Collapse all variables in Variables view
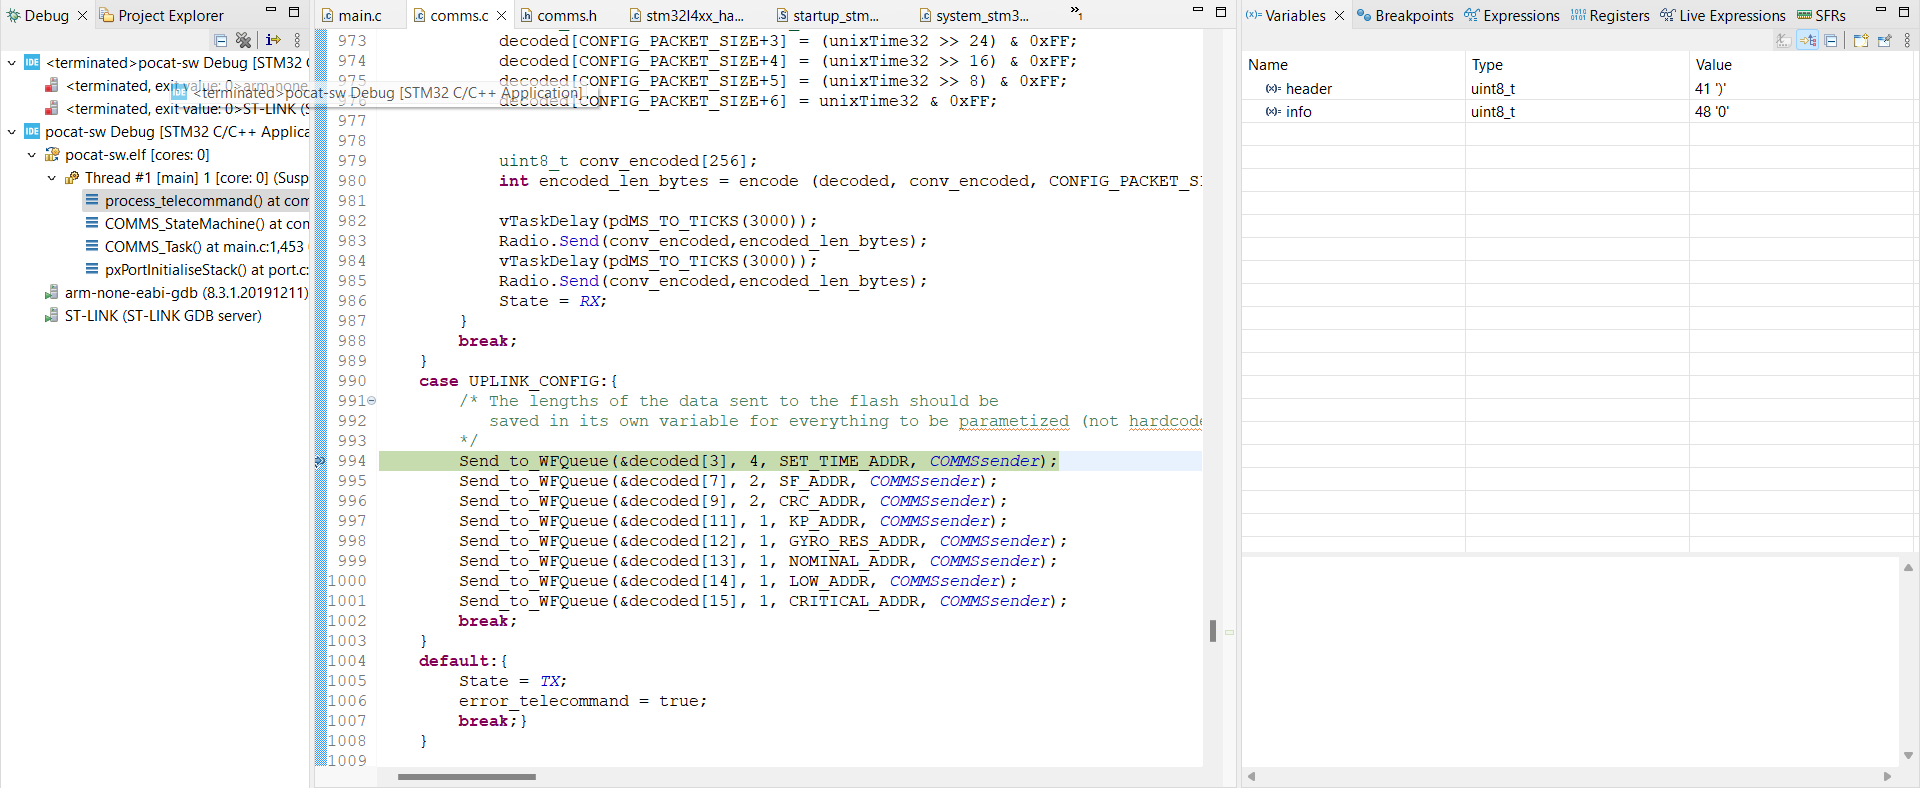 1831,40
